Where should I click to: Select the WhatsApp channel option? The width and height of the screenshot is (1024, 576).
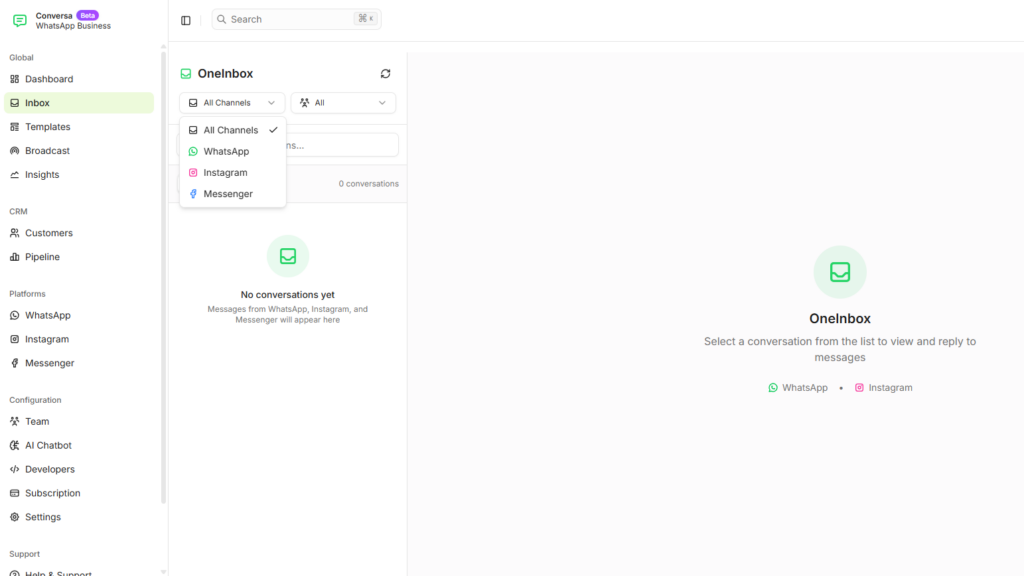pyautogui.click(x=226, y=152)
